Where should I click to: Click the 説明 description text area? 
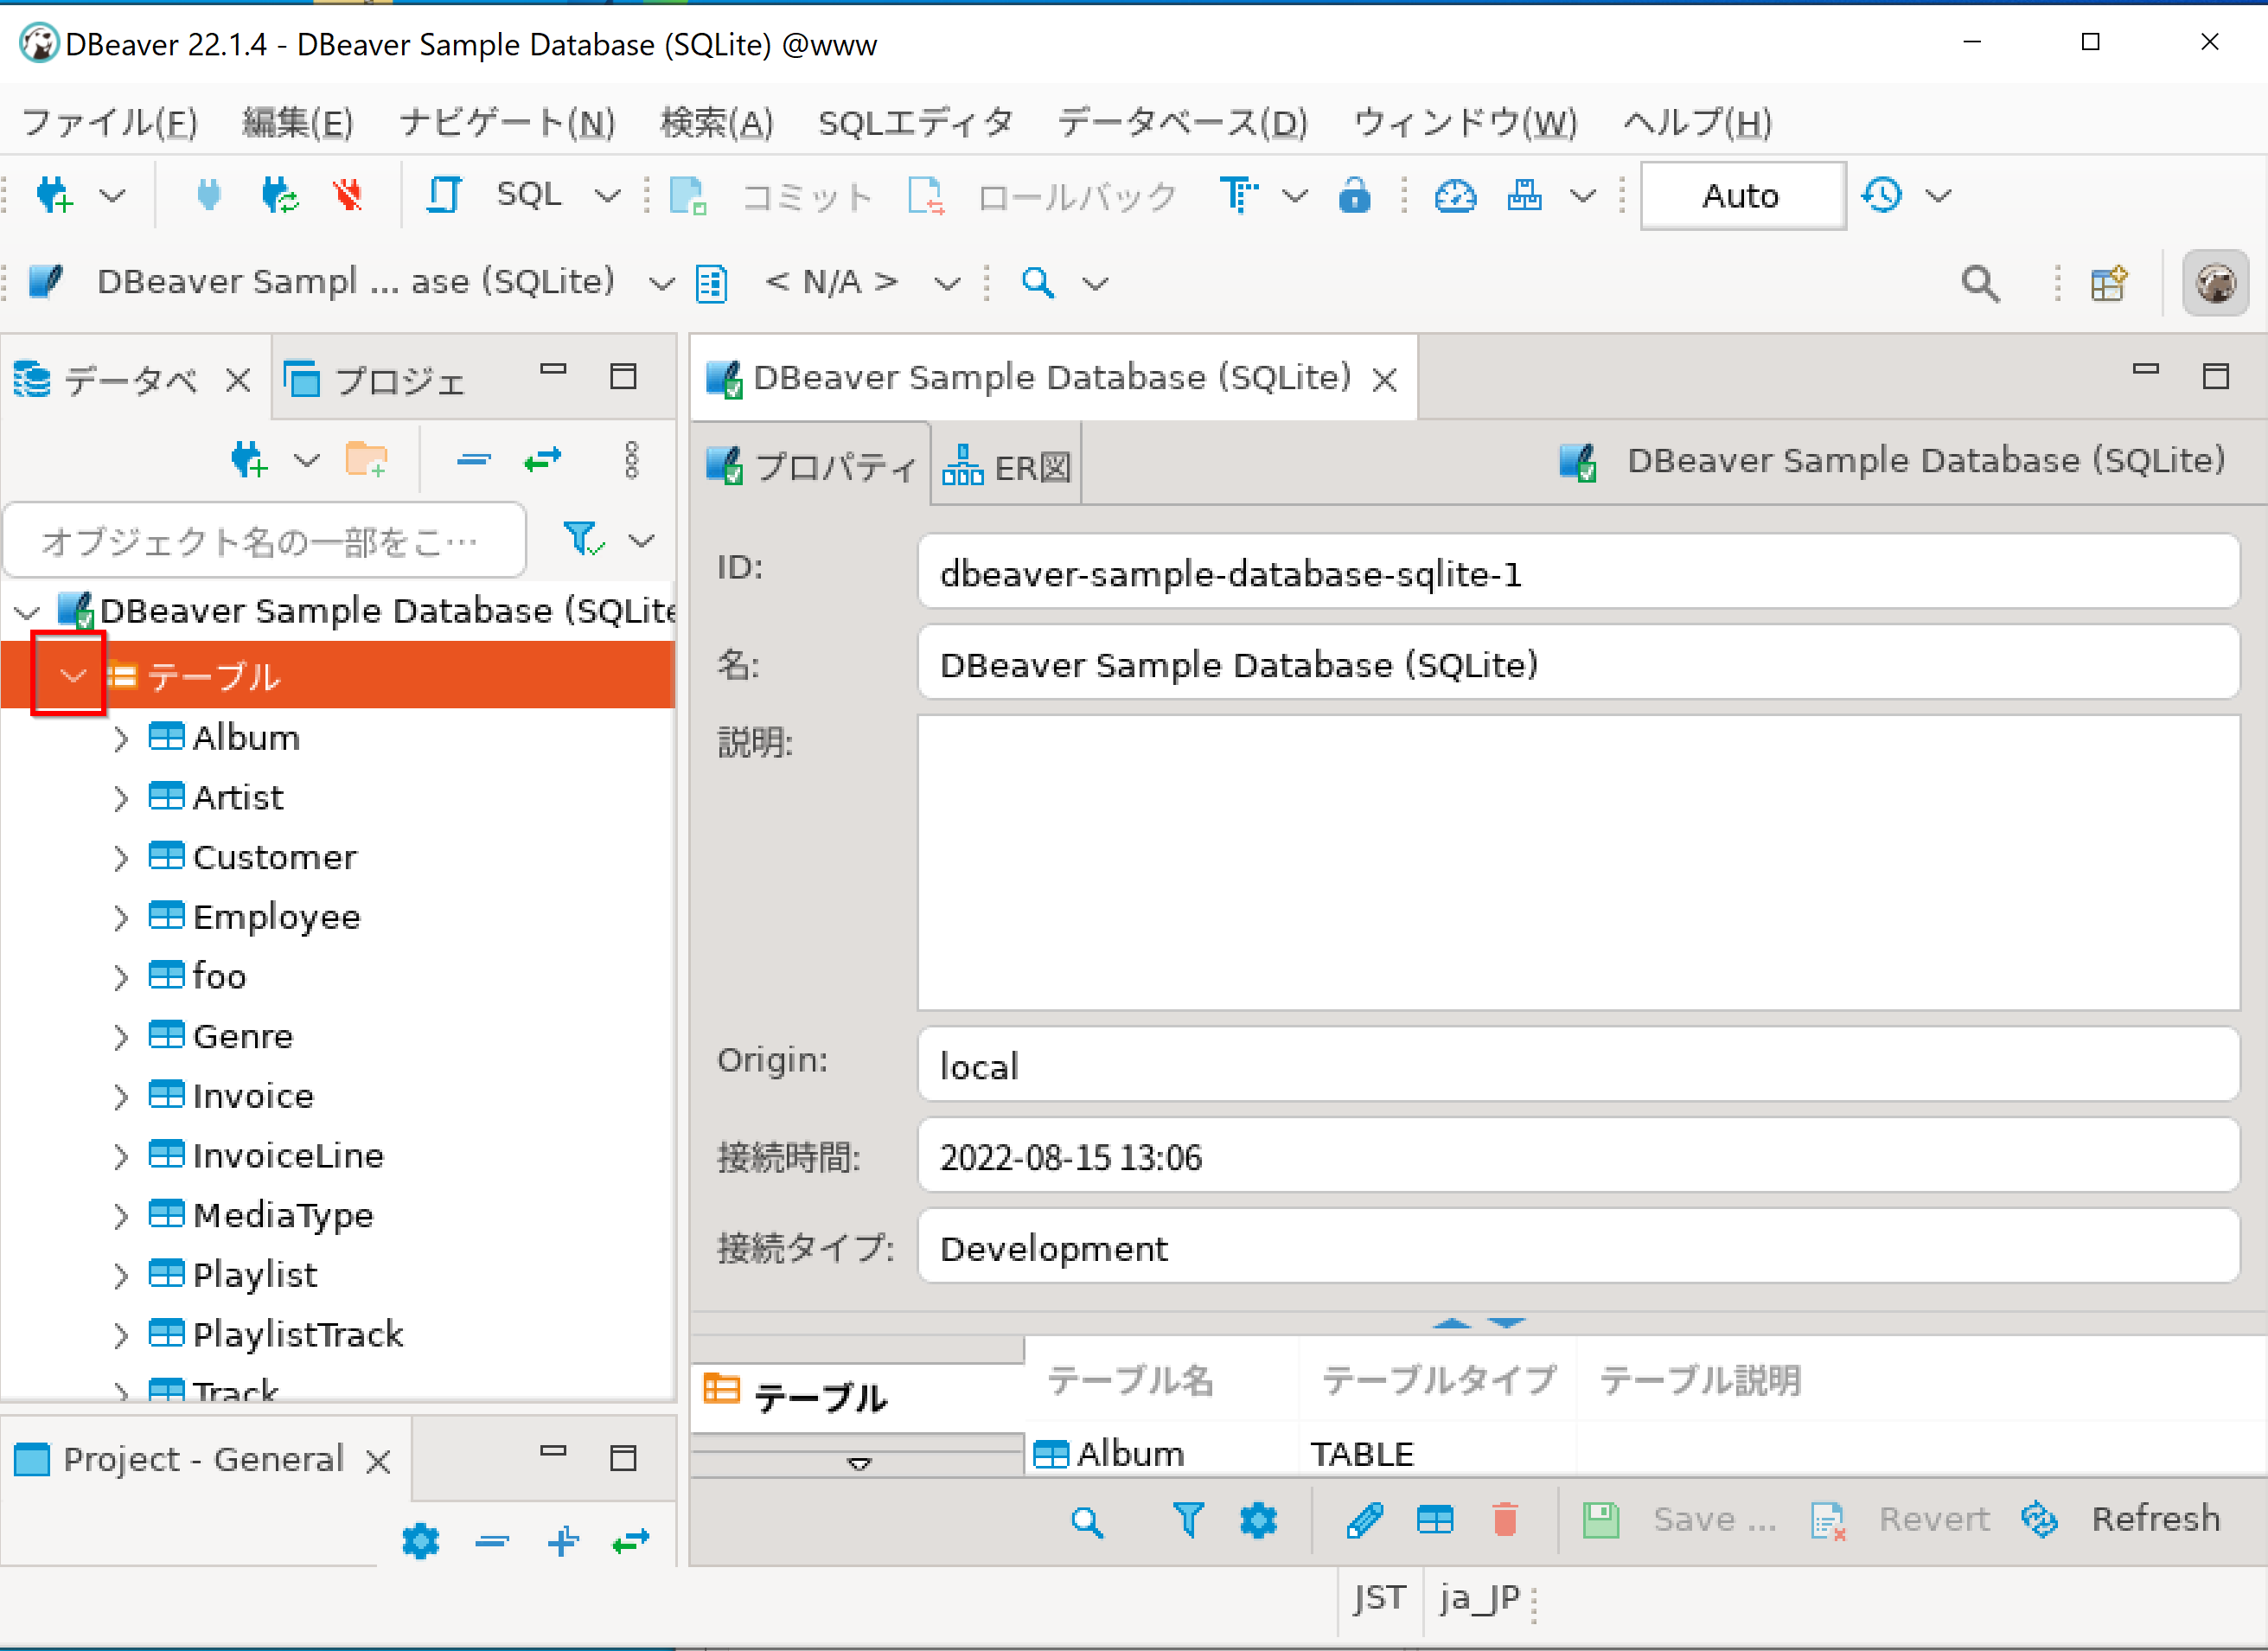pos(1578,863)
